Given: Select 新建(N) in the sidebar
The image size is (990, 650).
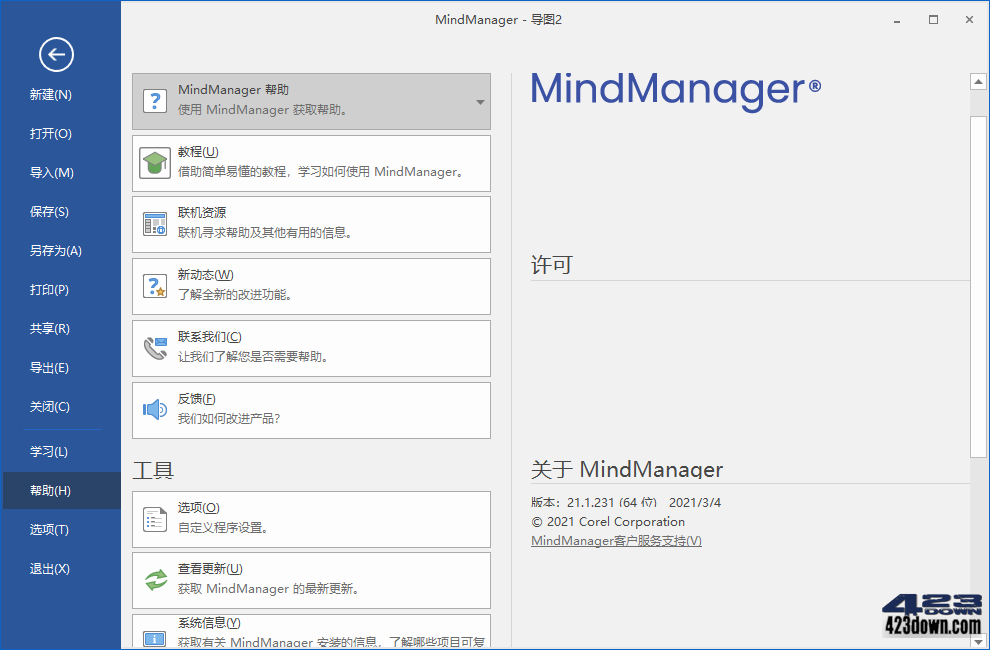Looking at the screenshot, I should pyautogui.click(x=47, y=94).
